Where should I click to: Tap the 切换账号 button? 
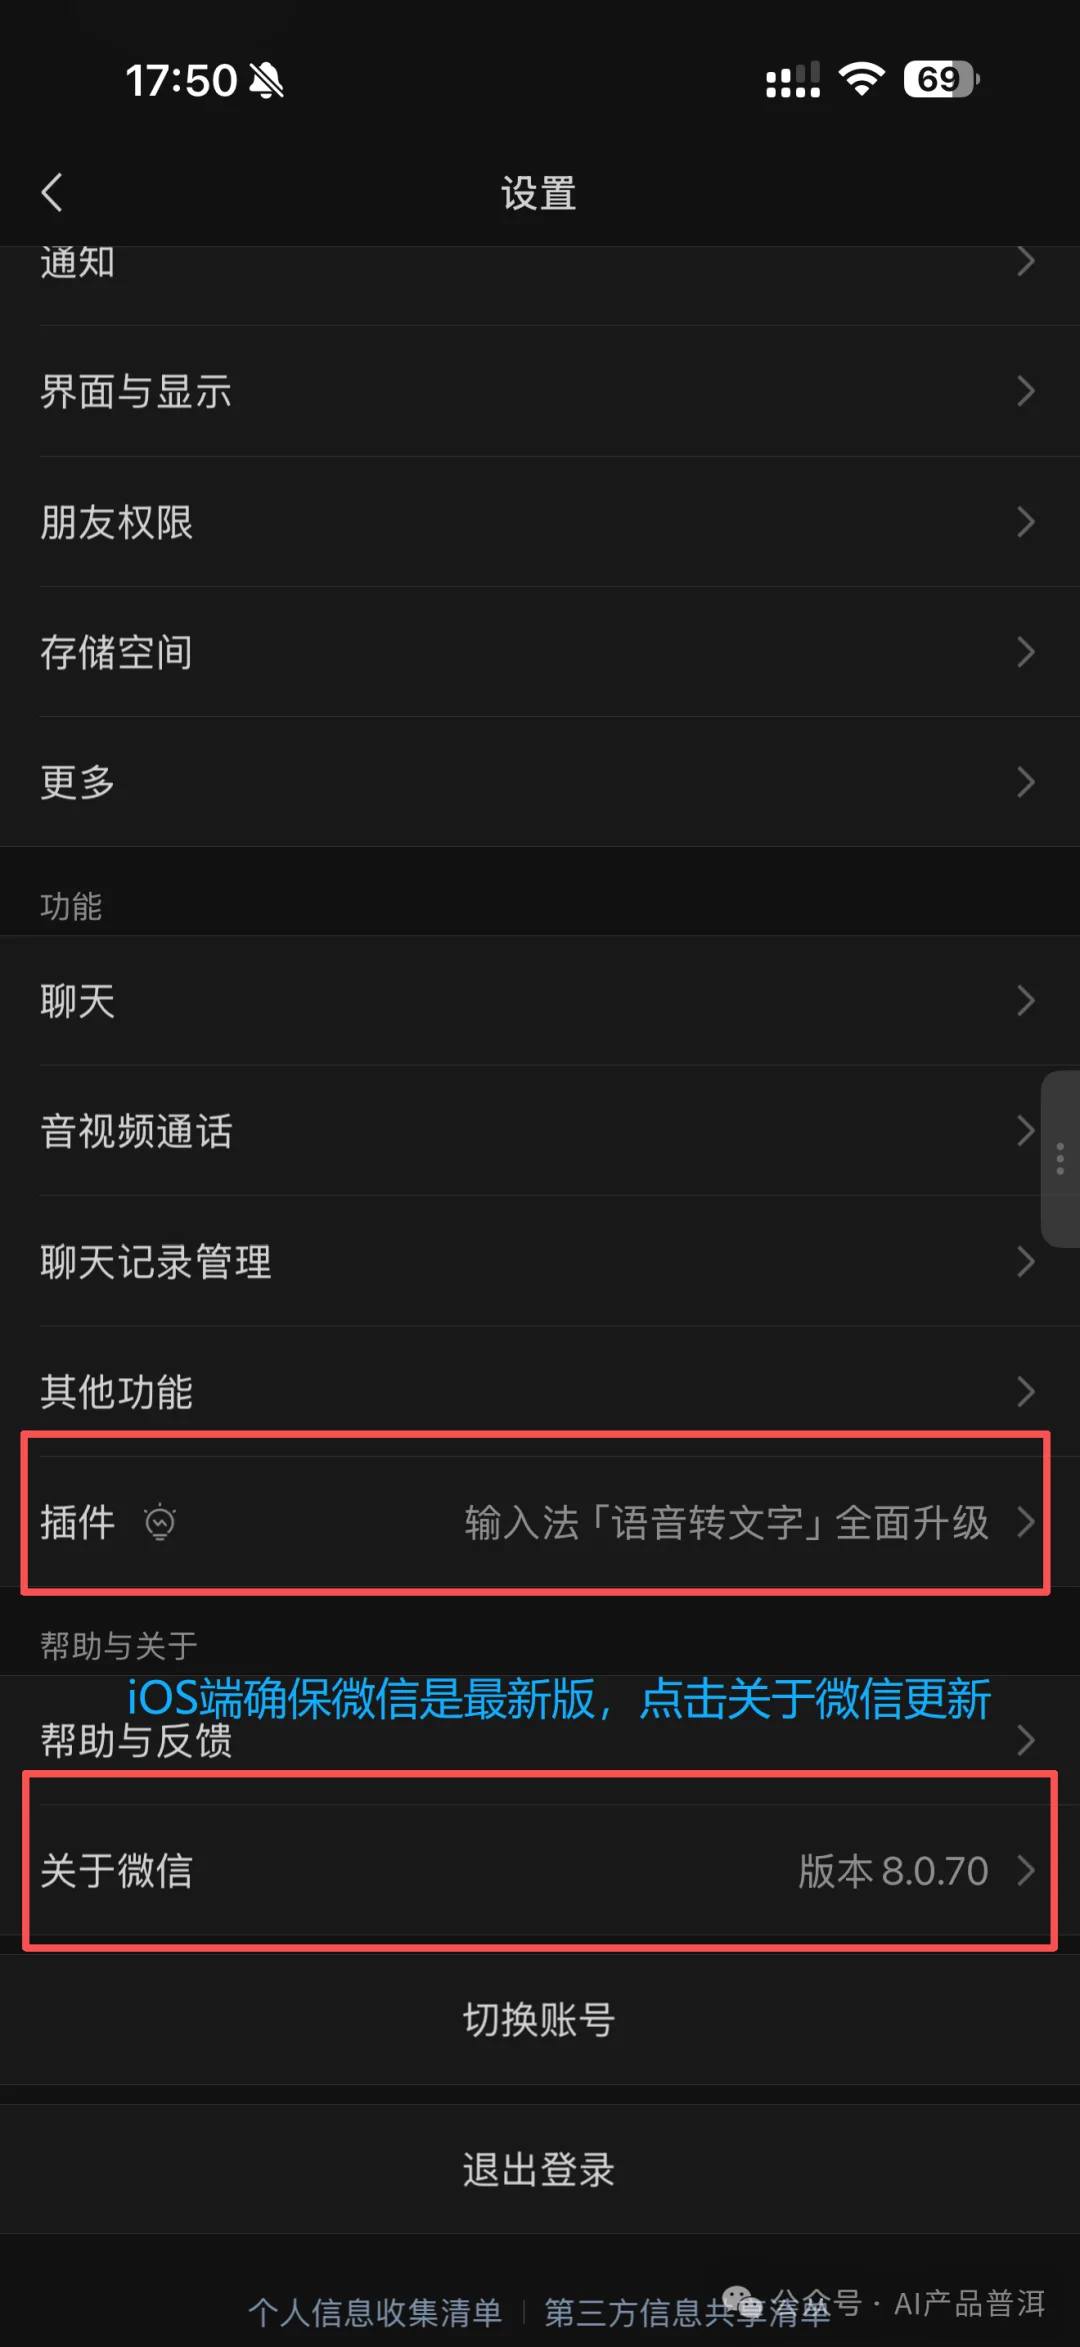[540, 2020]
